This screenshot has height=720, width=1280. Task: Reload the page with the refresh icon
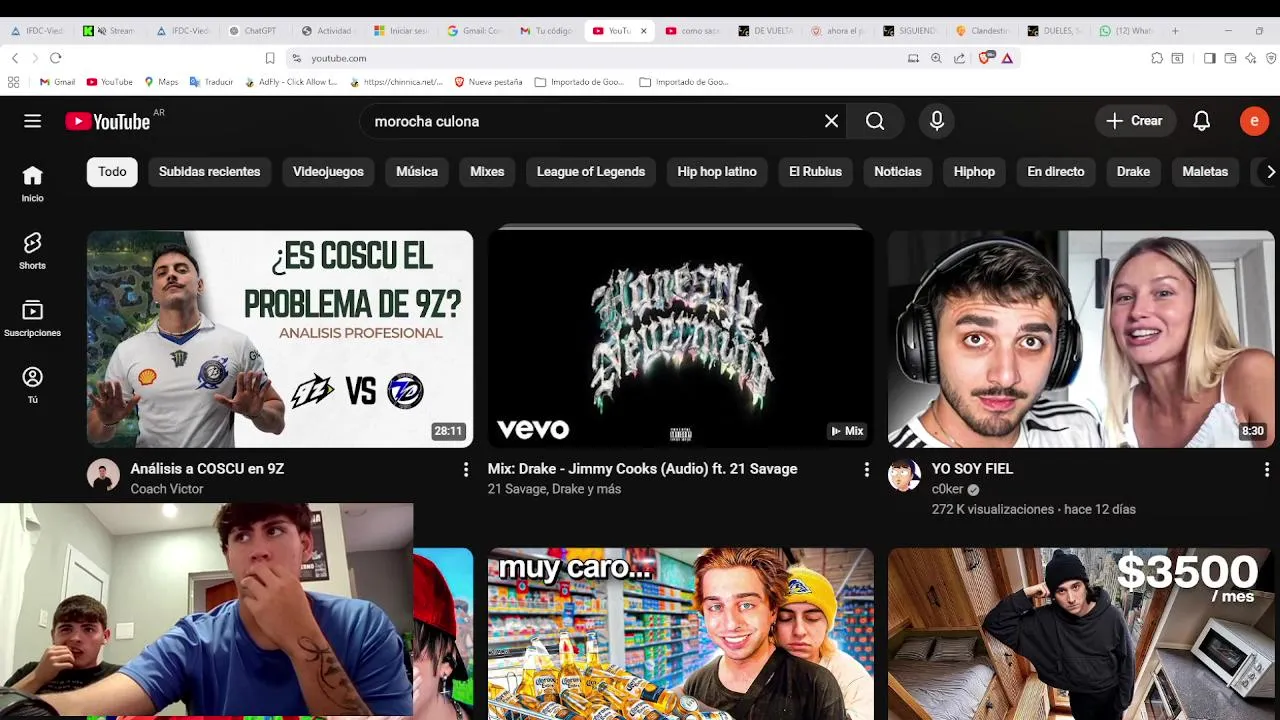pos(55,58)
